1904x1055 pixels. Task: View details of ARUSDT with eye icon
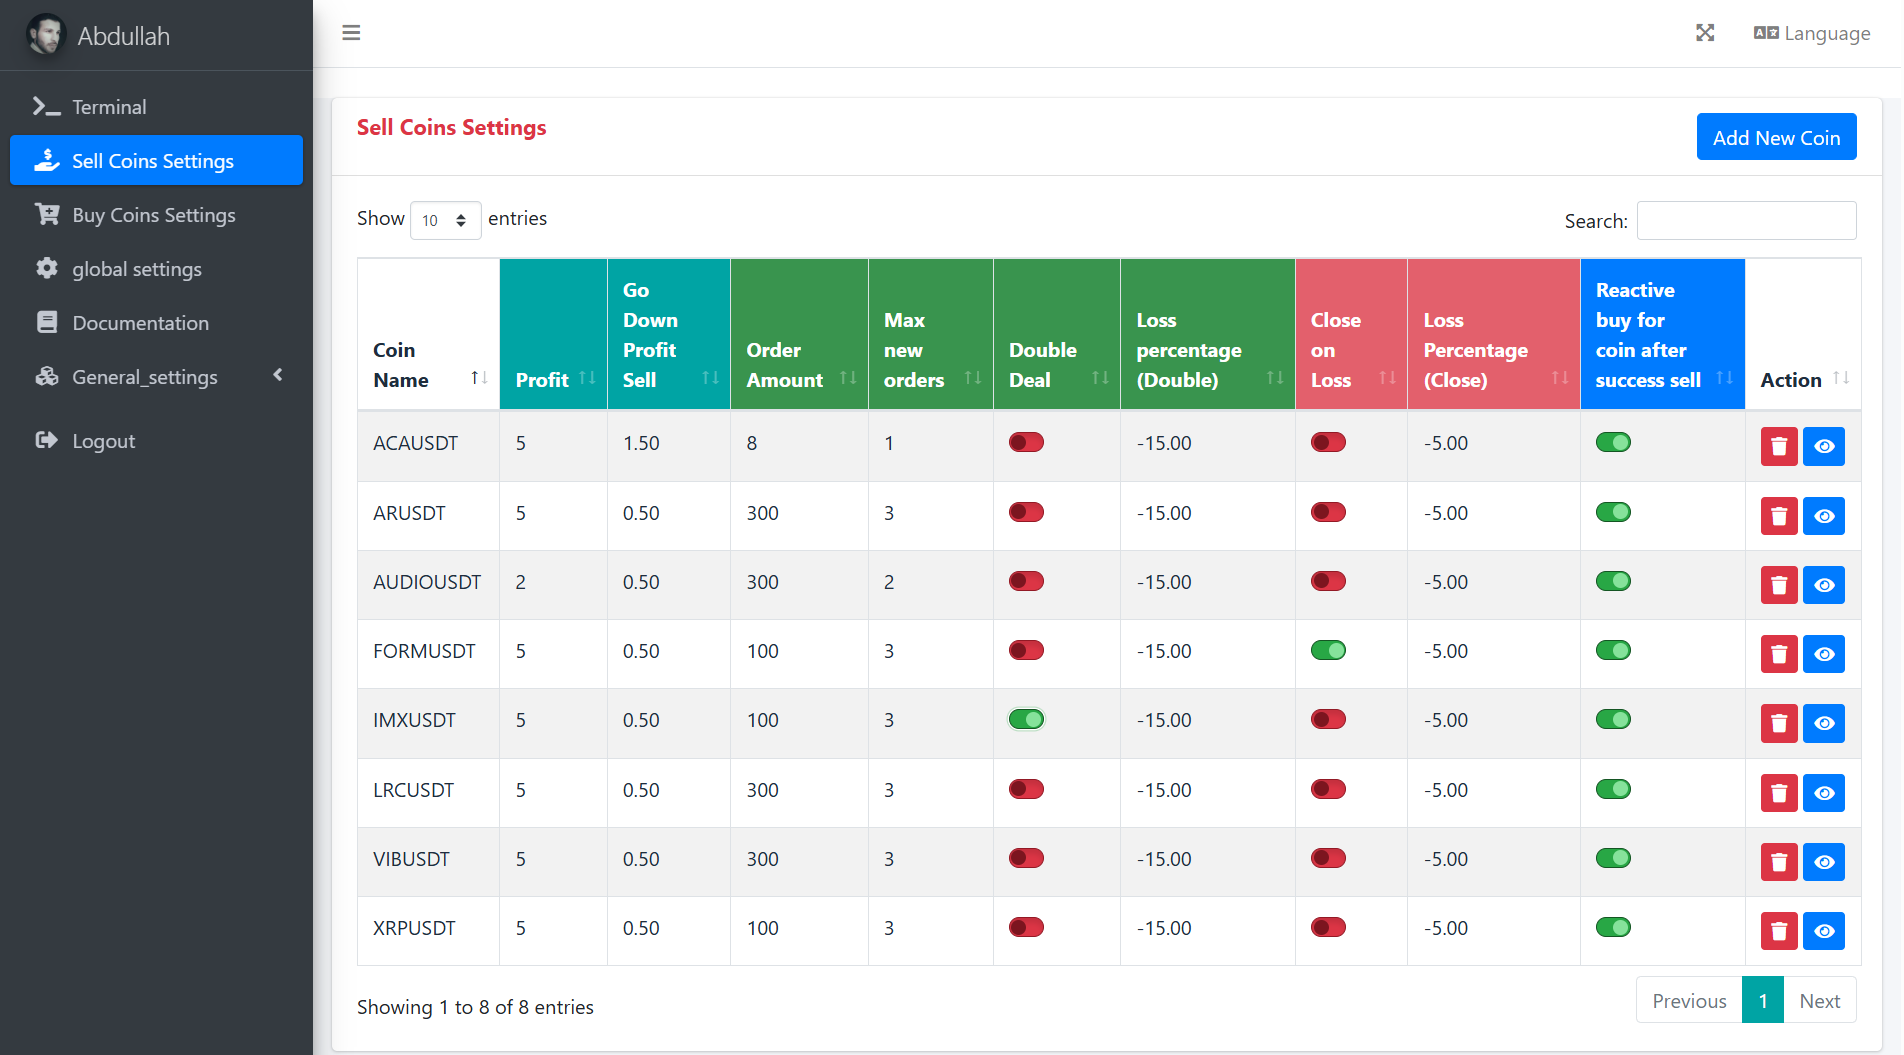click(x=1823, y=516)
